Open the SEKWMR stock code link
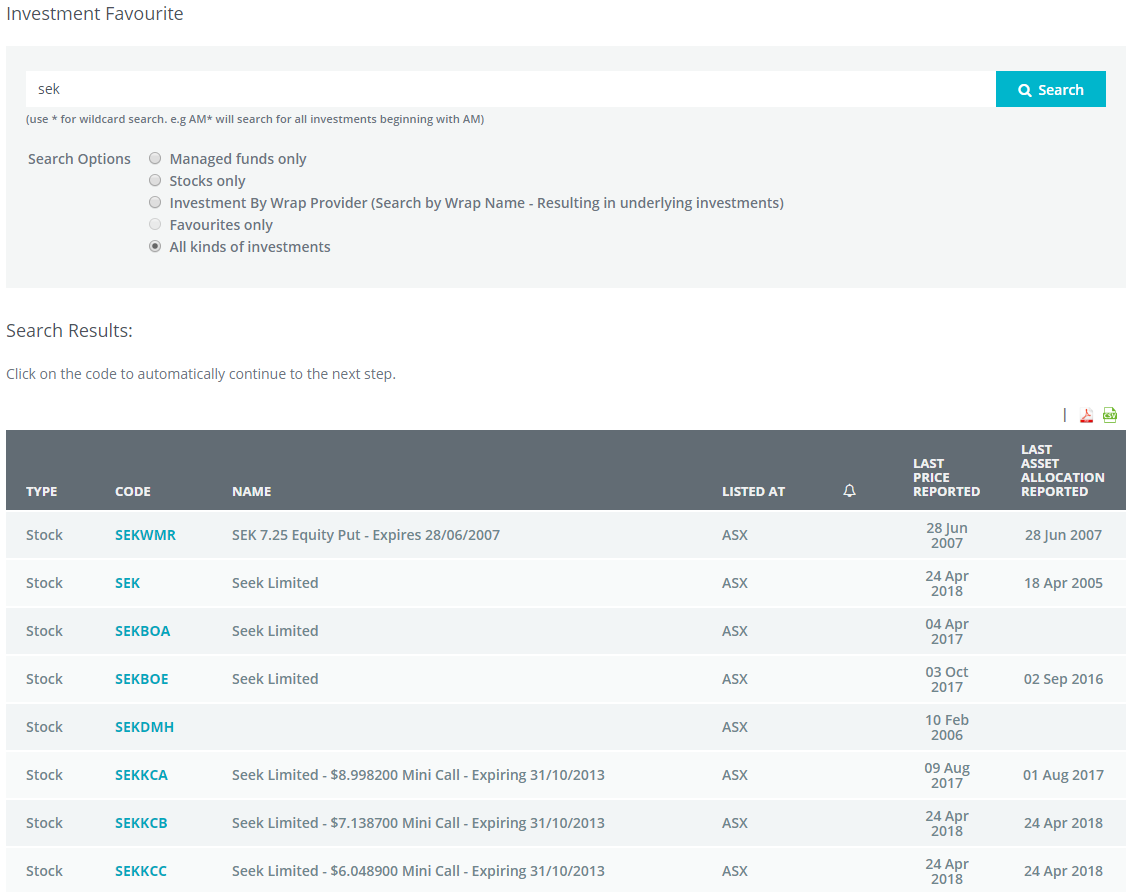Image resolution: width=1133 pixels, height=892 pixels. click(x=145, y=535)
